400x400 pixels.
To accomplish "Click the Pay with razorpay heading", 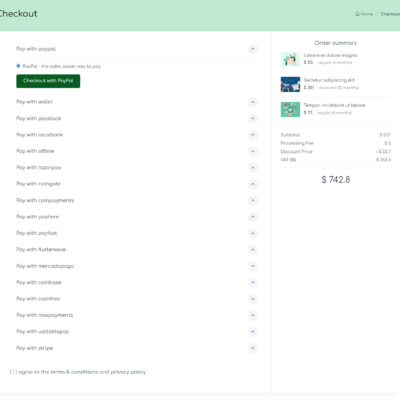I will (39, 168).
